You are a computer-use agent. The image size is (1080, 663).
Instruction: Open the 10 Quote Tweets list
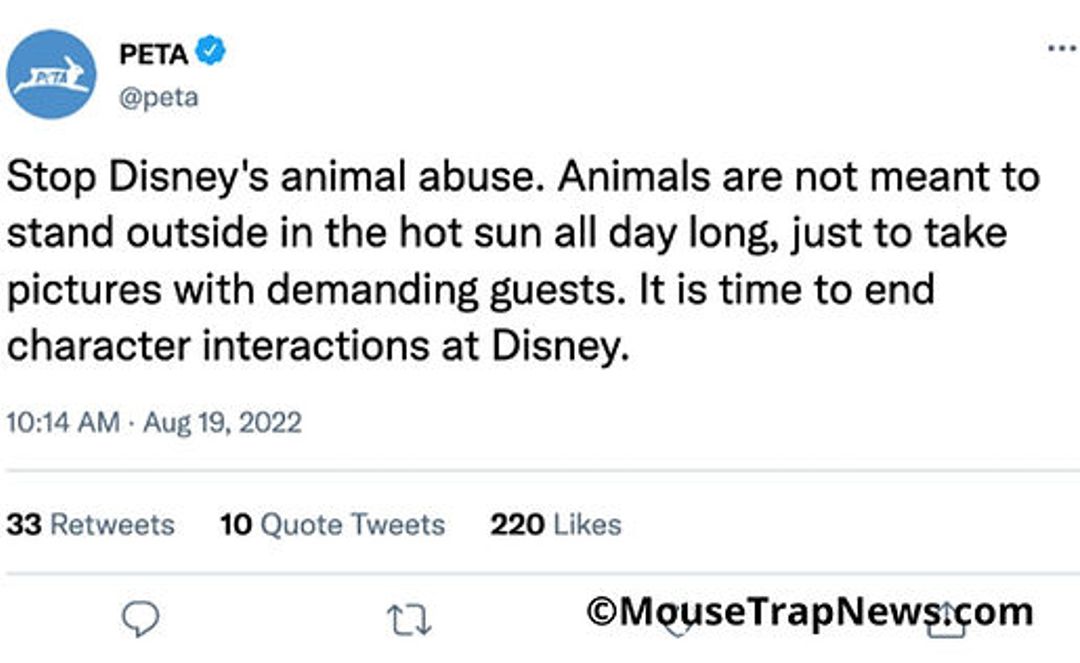tap(332, 525)
